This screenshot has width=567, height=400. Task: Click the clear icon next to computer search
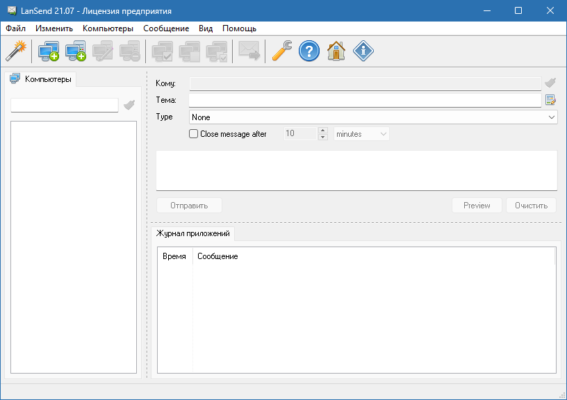[x=129, y=105]
